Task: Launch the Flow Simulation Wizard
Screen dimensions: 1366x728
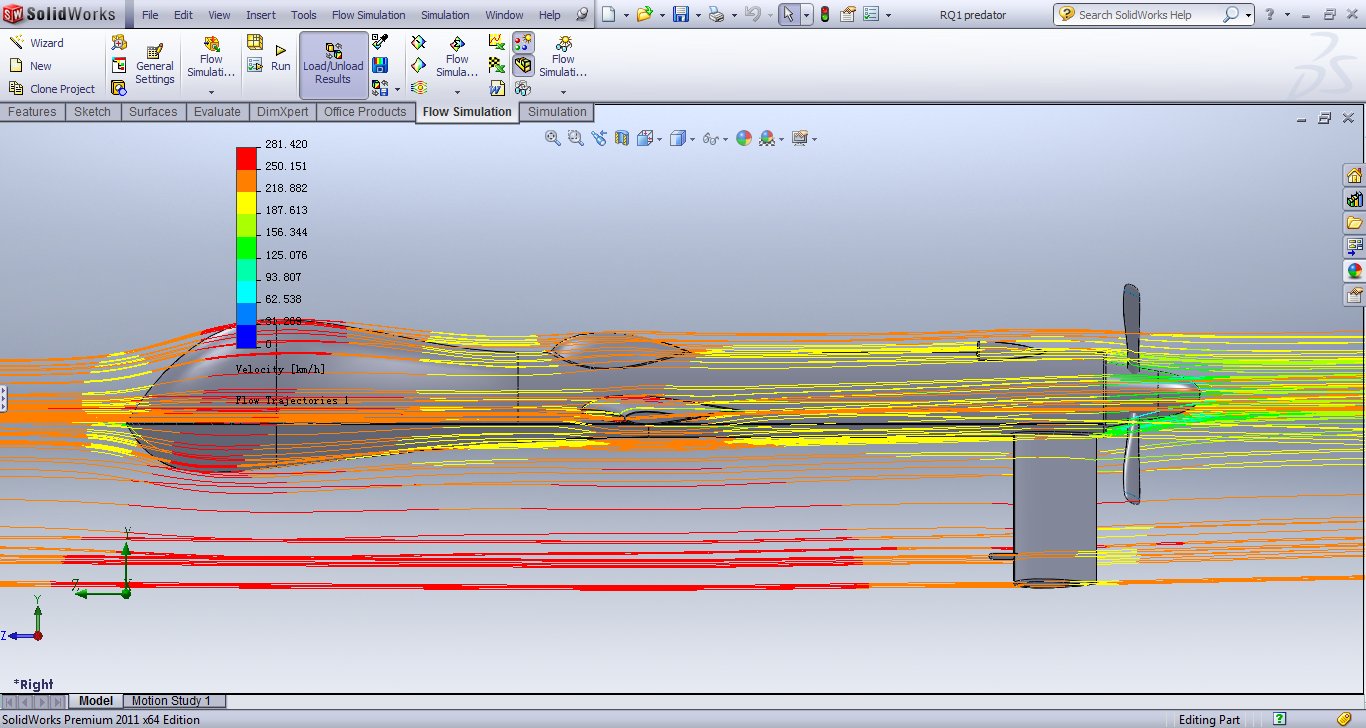Action: 36,43
